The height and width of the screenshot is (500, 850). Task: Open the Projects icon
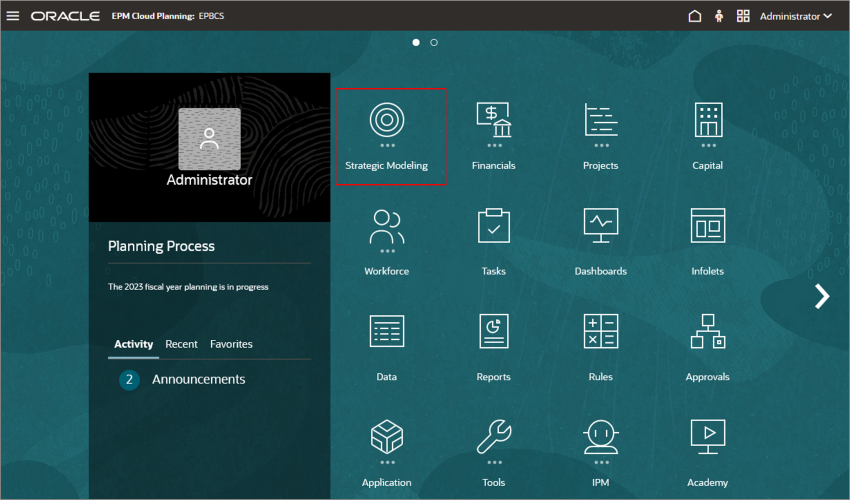601,120
